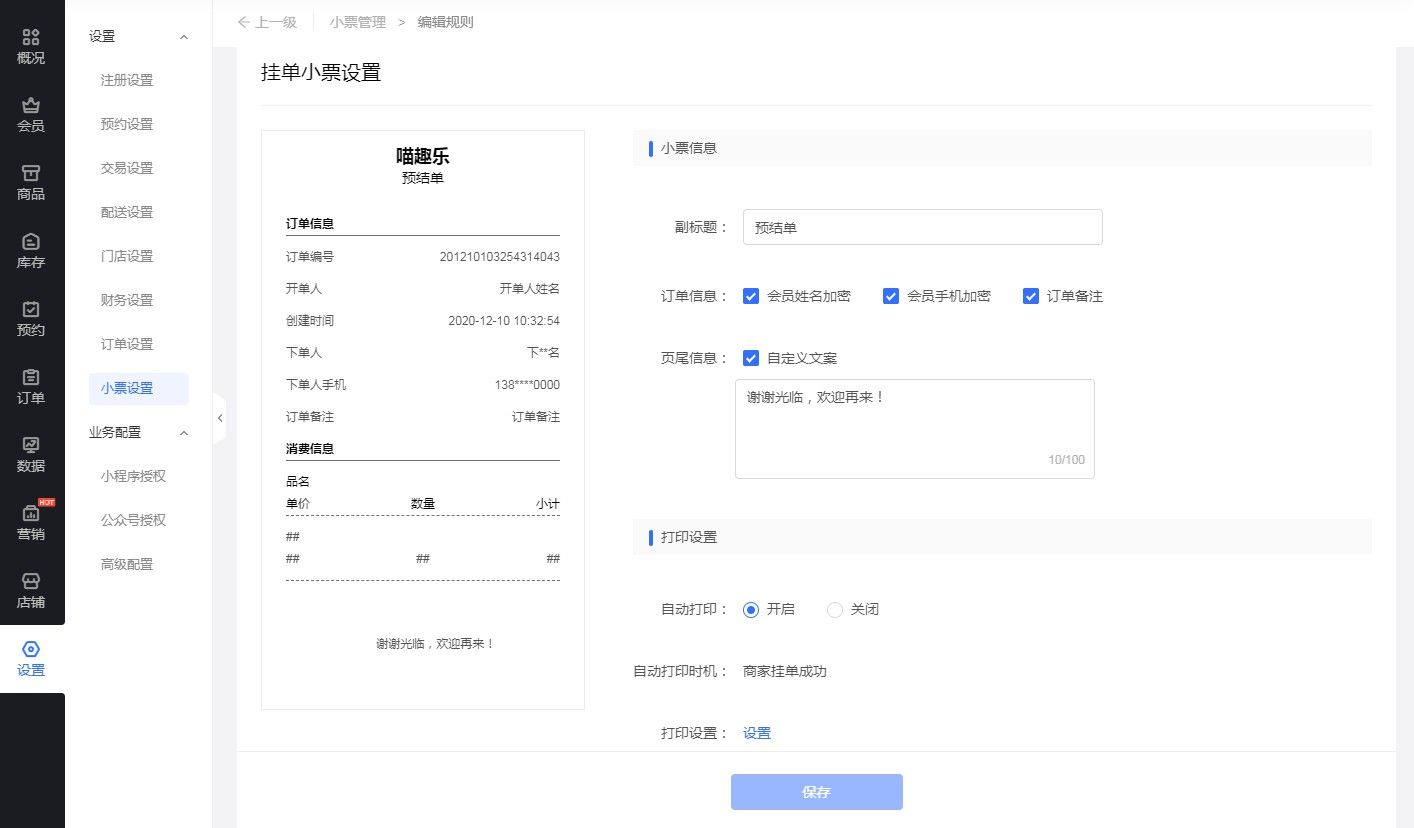Screen dimensions: 1414x828
Task: Click the 编辑规则 breadcrumb text
Action: click(445, 22)
